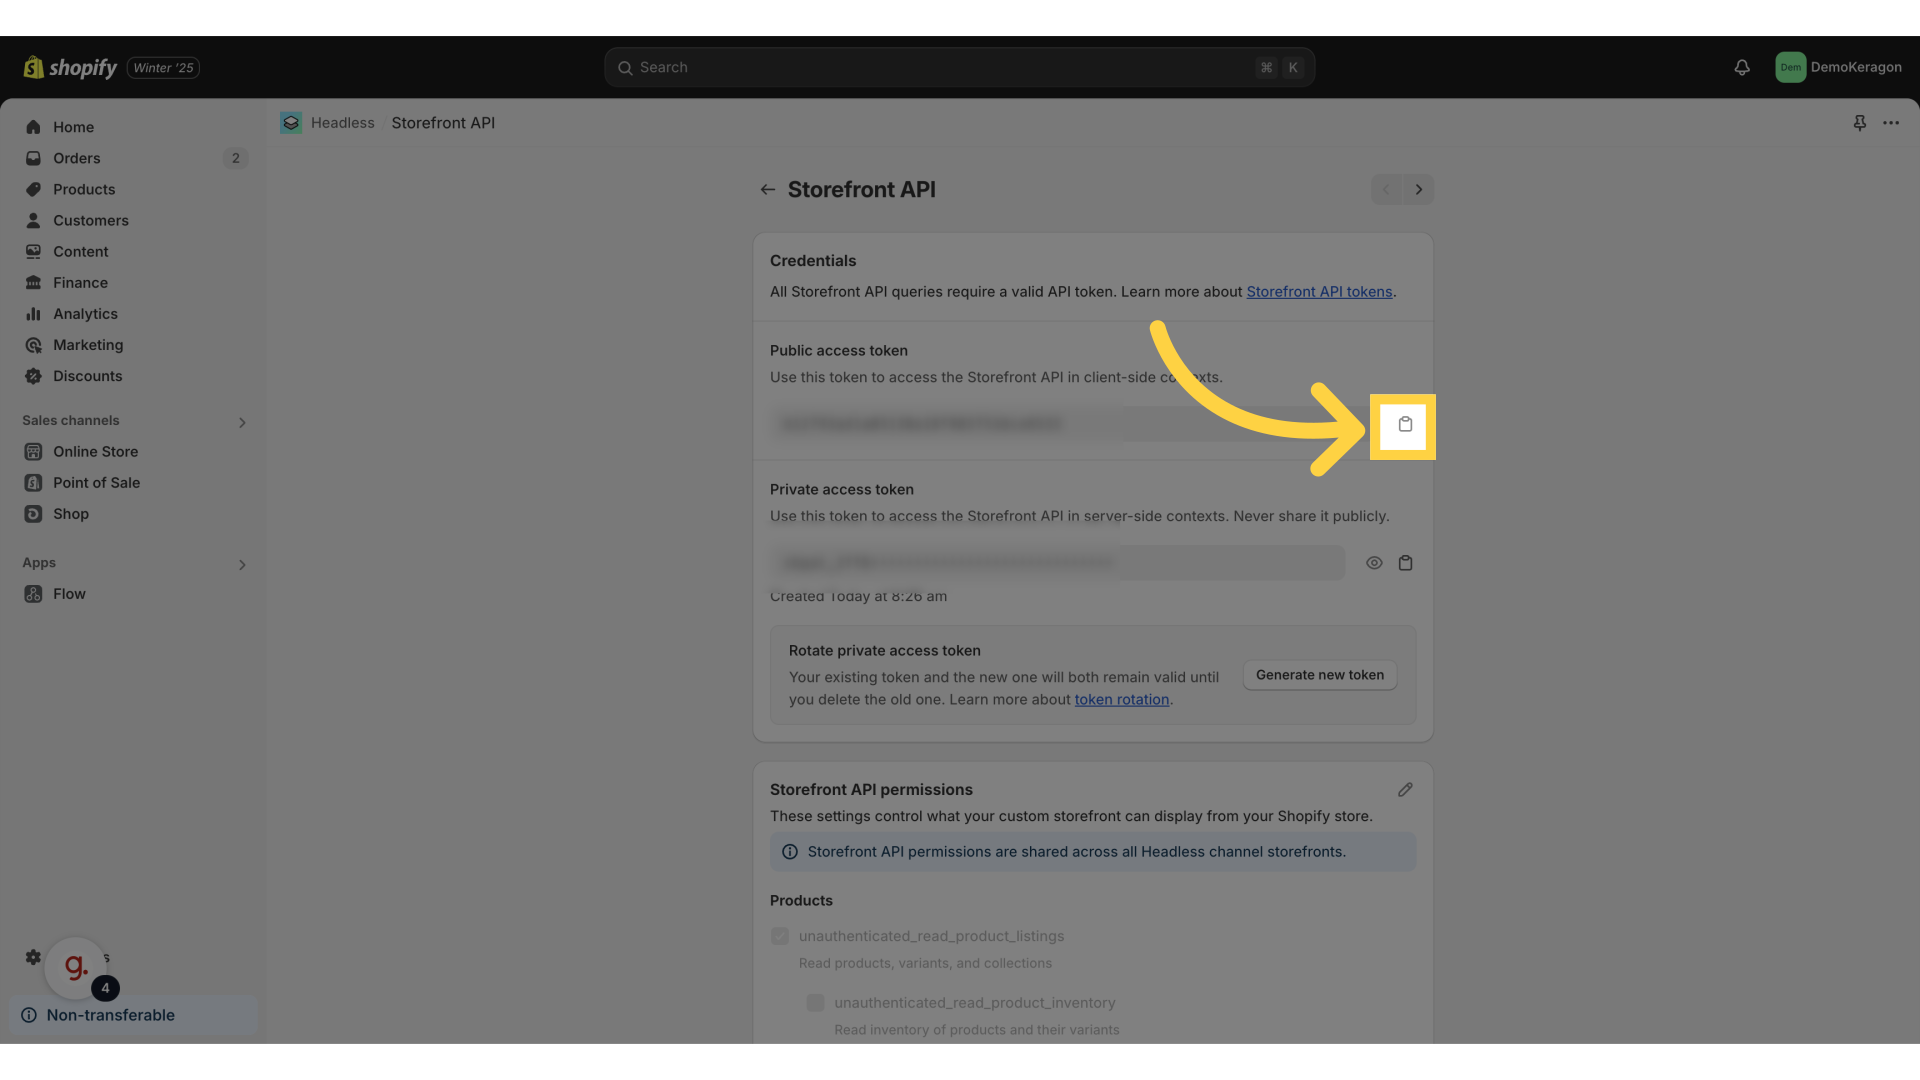1920x1080 pixels.
Task: Click the Orders count badge 2
Action: click(x=235, y=158)
